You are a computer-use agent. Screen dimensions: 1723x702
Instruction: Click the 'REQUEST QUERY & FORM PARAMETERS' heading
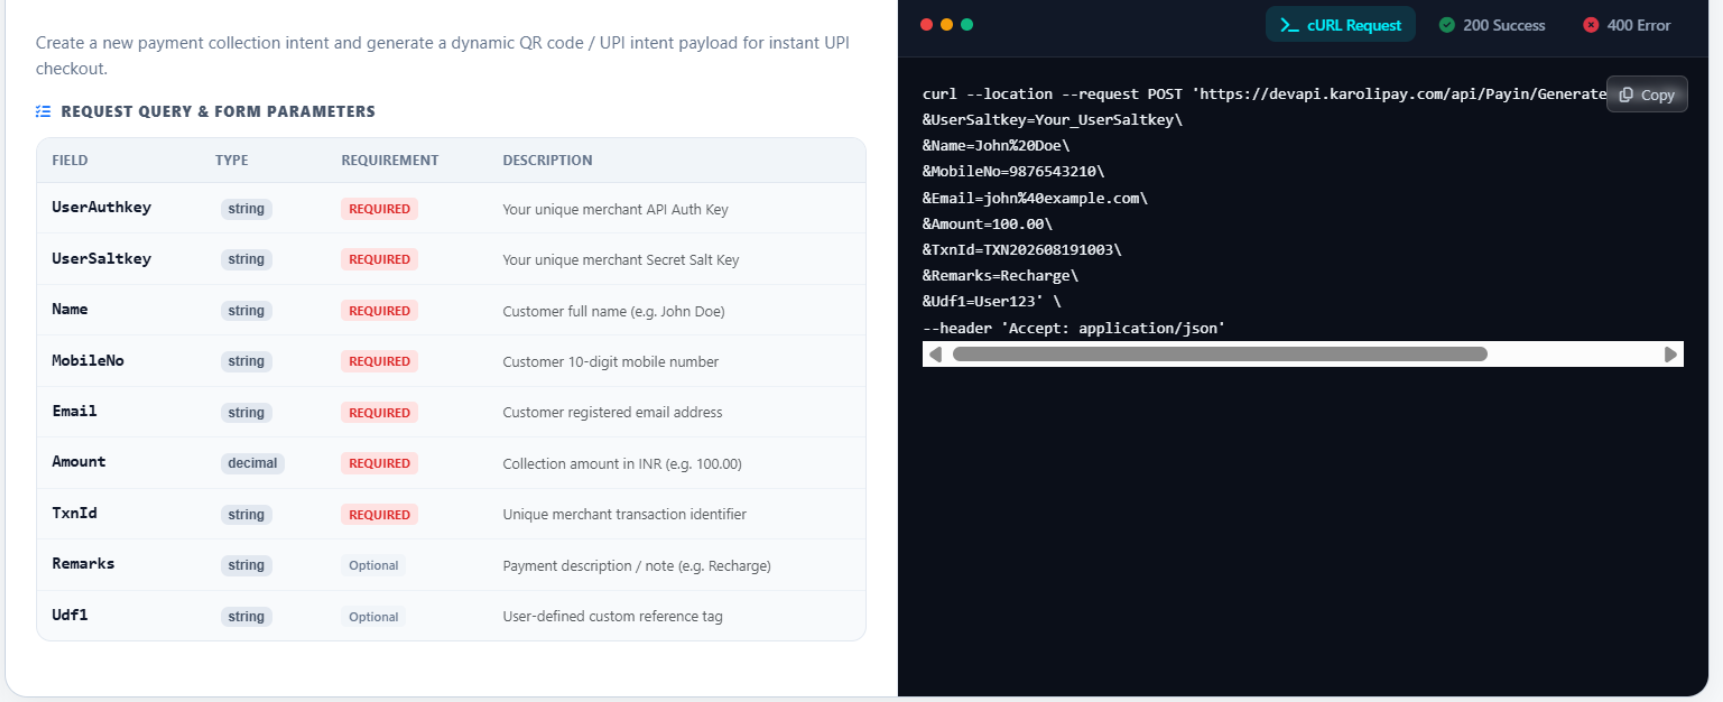coord(218,111)
